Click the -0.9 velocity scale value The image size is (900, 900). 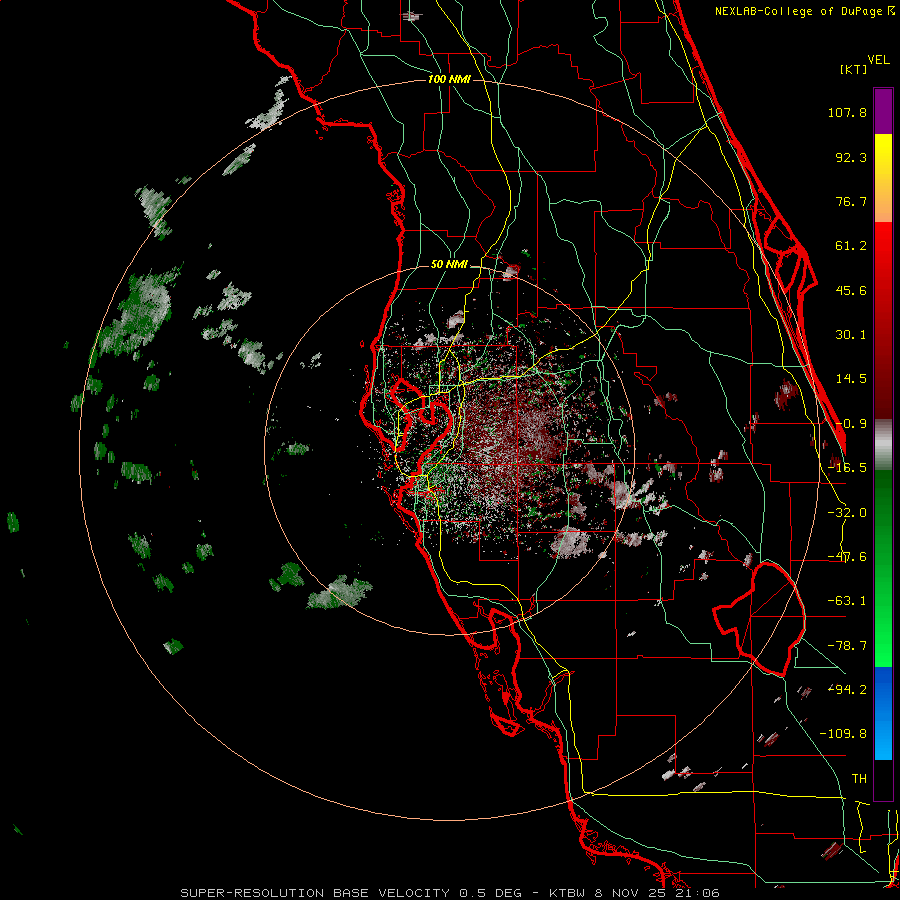click(851, 424)
